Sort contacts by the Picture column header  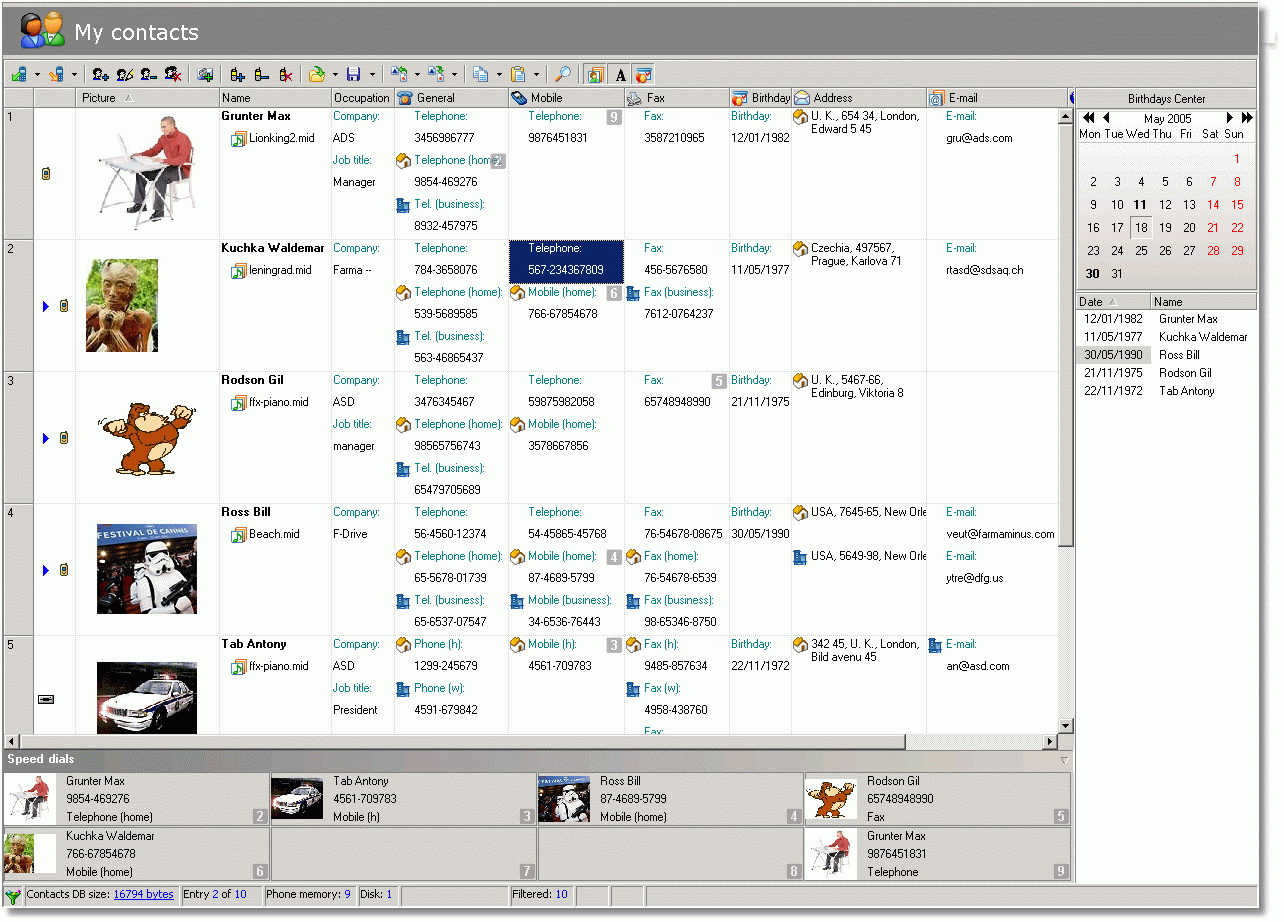click(x=147, y=98)
